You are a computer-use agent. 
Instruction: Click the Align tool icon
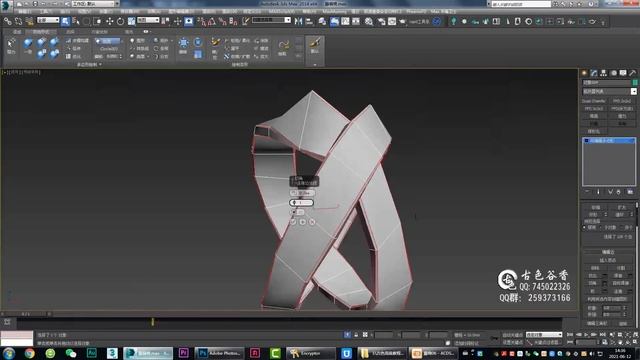(309, 21)
